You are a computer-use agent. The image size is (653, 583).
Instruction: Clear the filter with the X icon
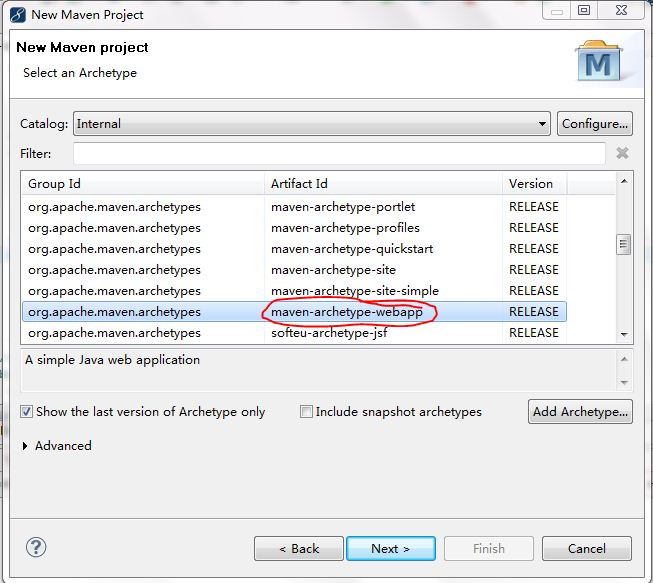coord(622,154)
